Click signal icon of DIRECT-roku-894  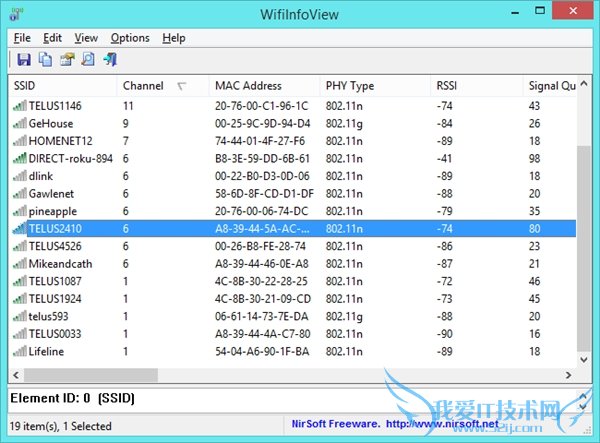[20, 158]
